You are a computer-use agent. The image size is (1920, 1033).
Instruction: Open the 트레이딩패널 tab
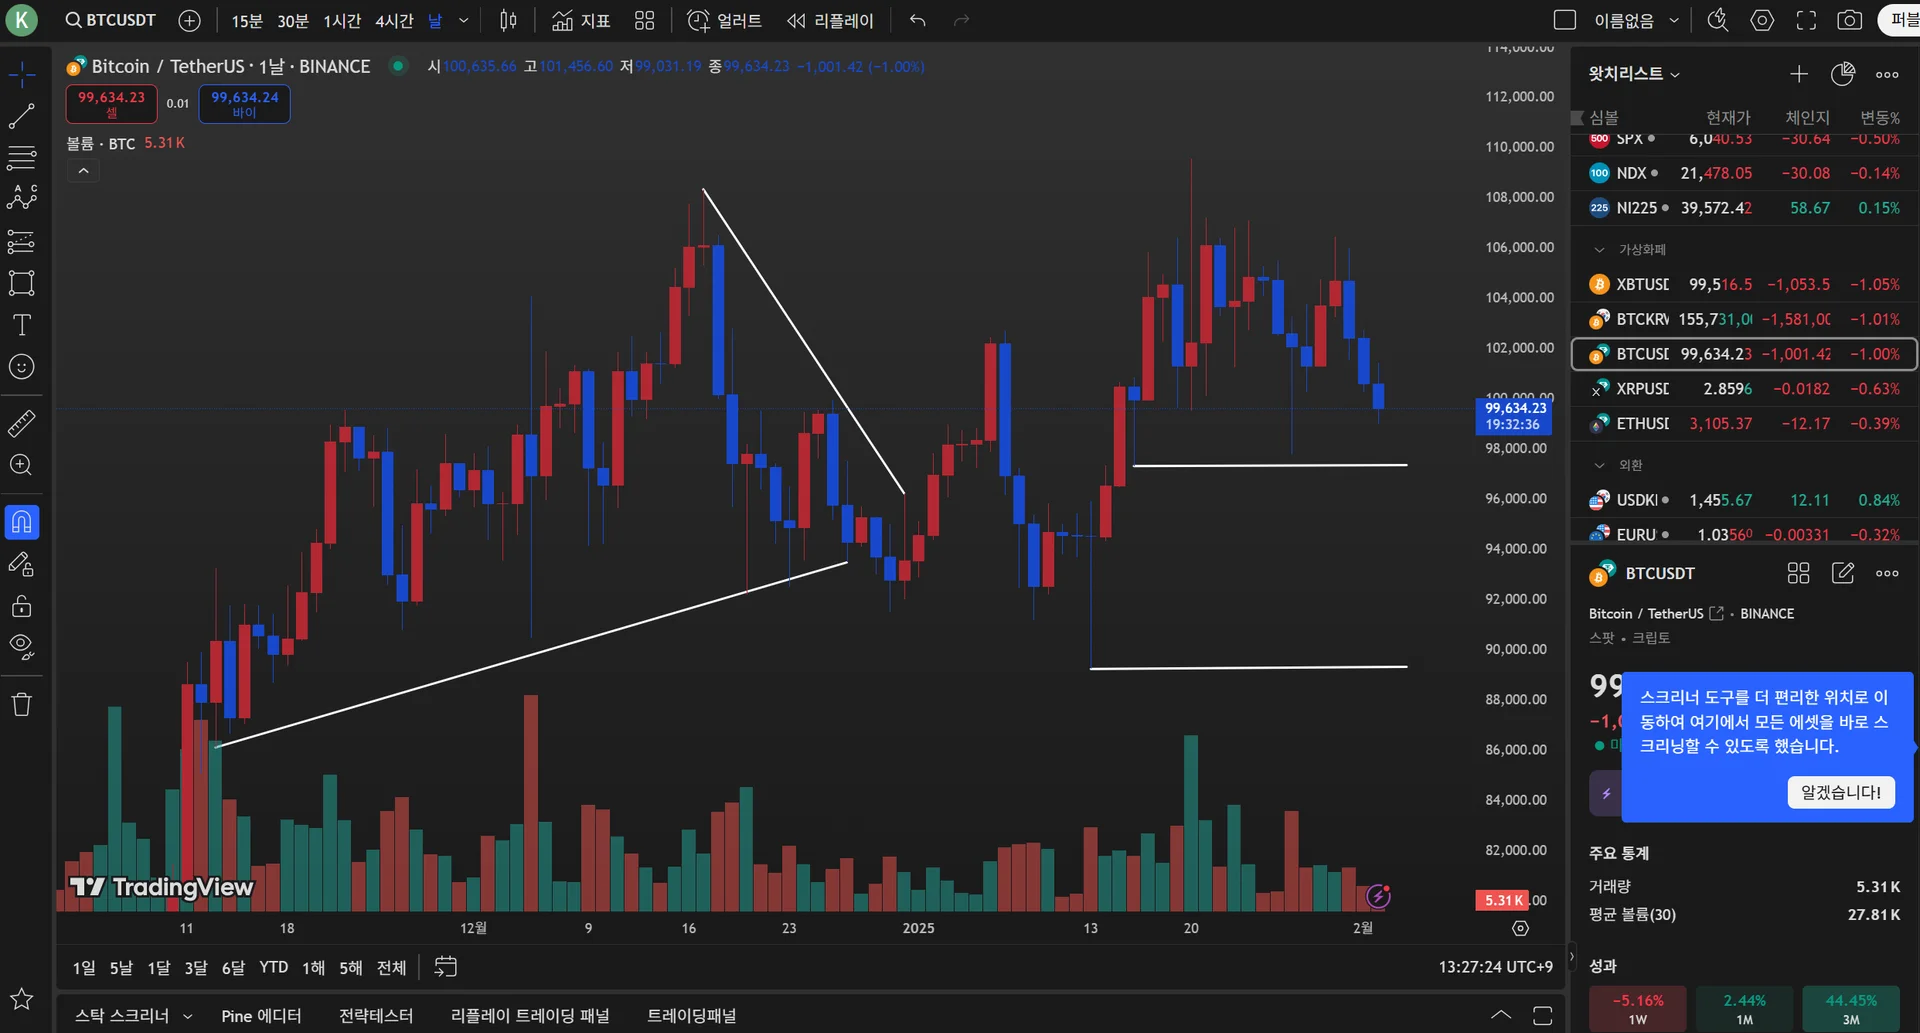(x=692, y=1016)
